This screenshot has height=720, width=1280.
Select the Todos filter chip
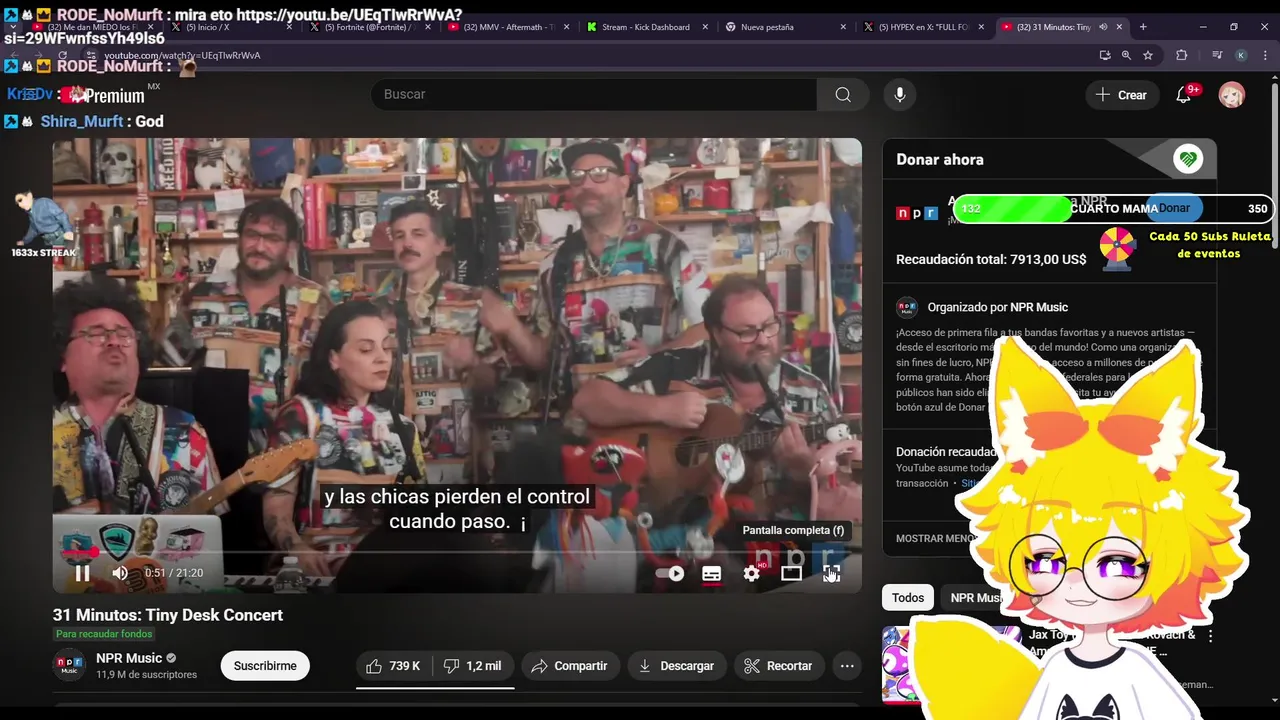(908, 598)
